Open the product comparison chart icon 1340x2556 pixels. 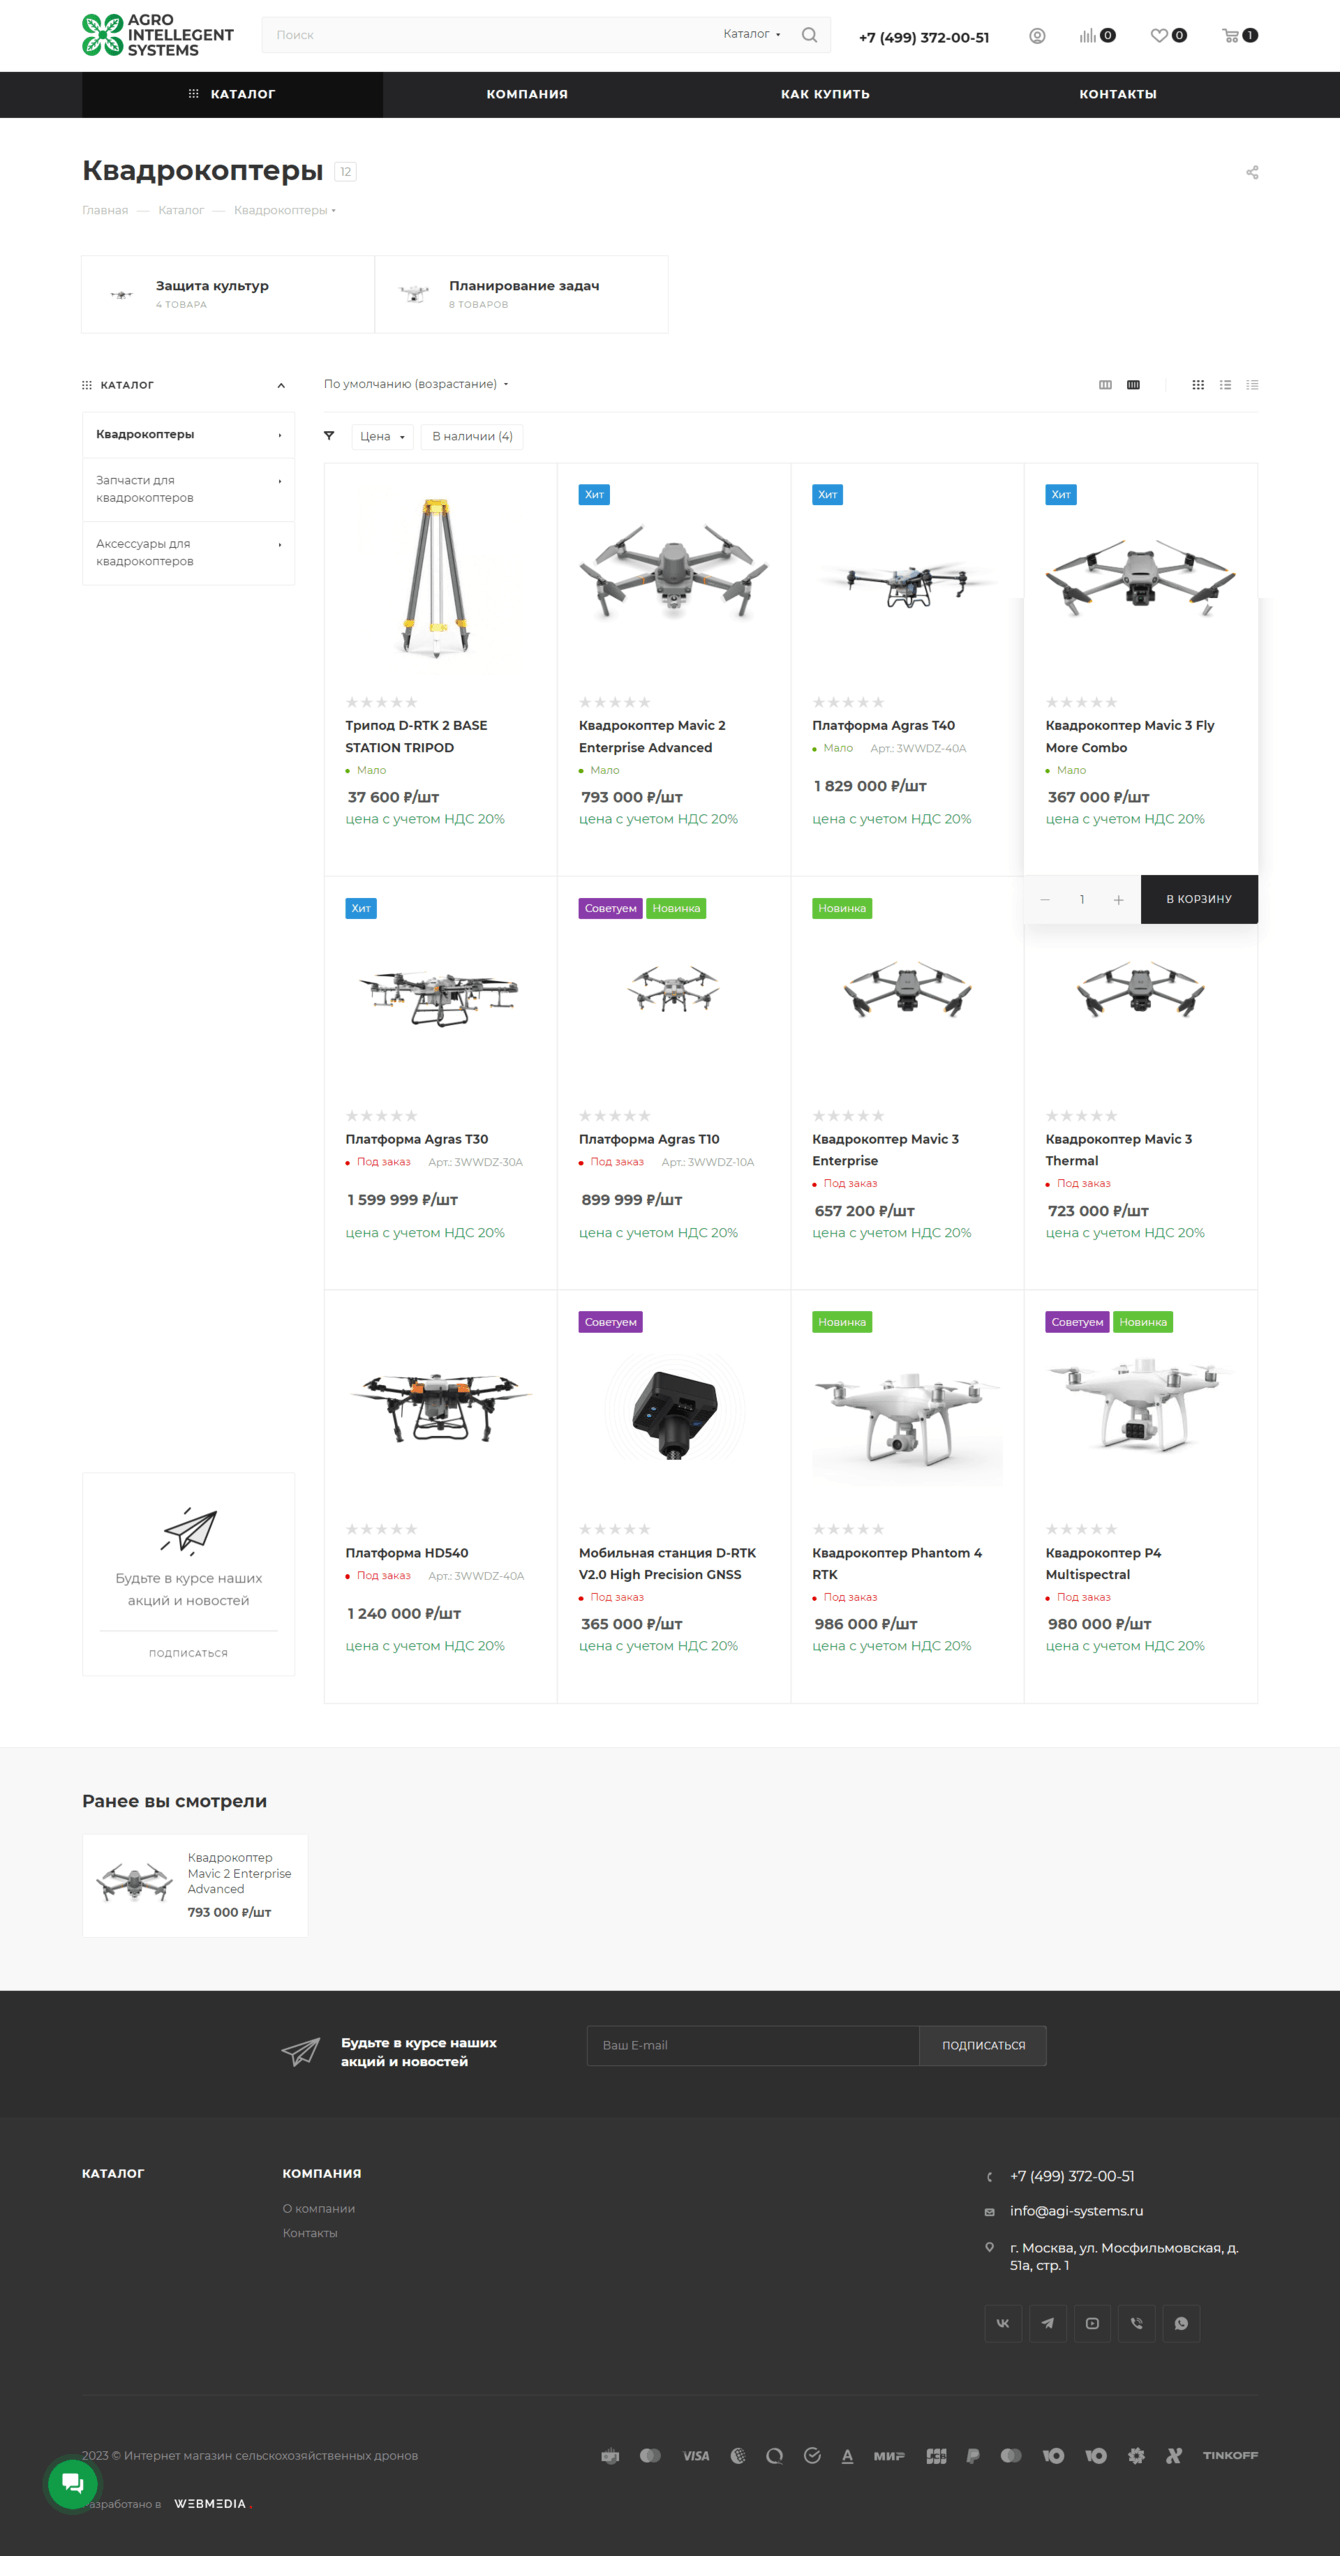tap(1088, 36)
